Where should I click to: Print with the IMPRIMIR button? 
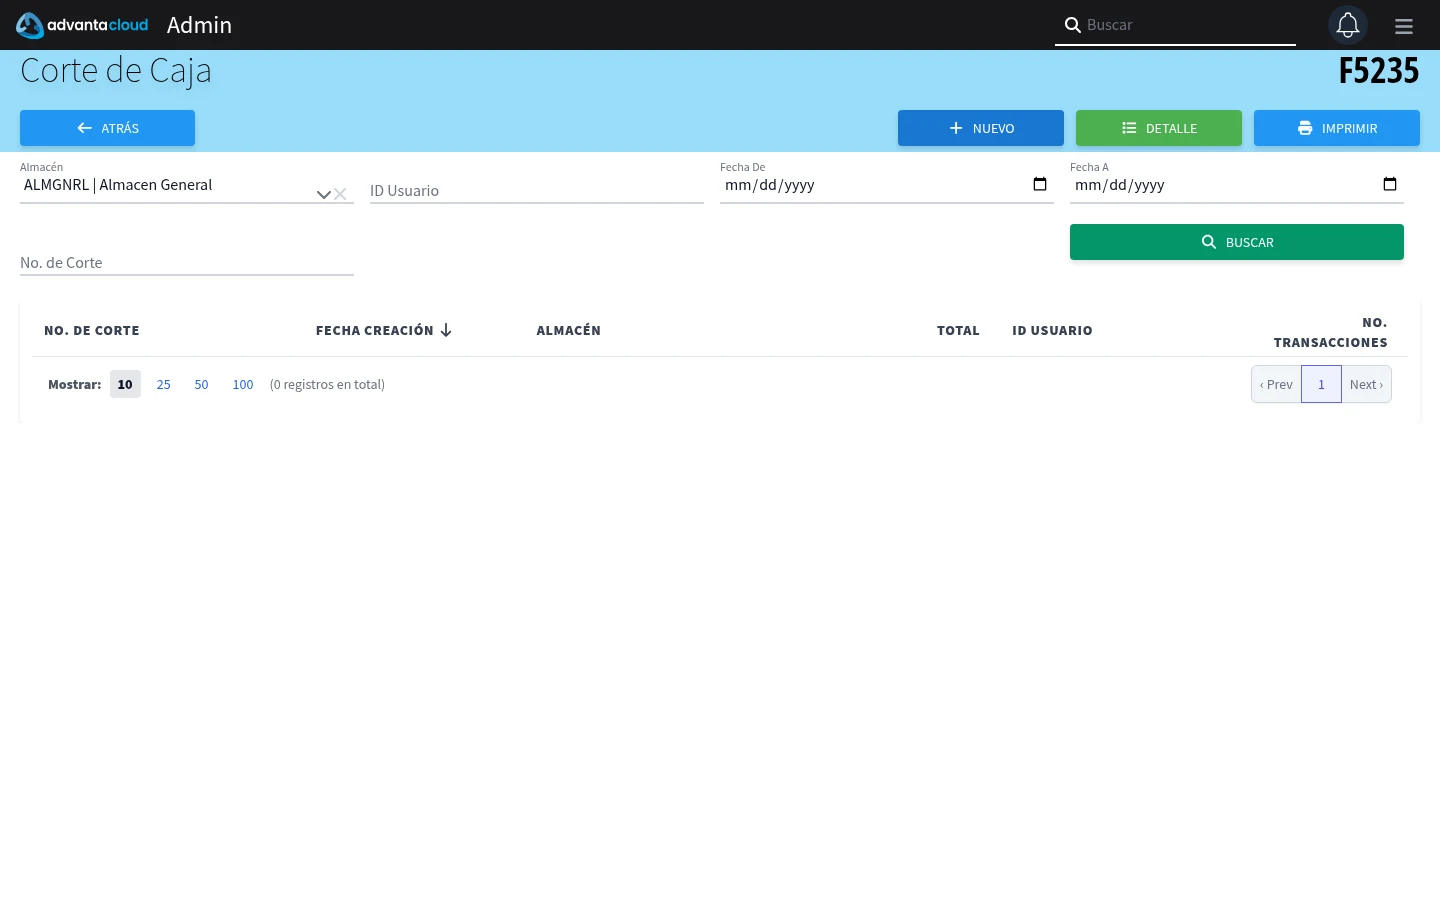coord(1337,128)
